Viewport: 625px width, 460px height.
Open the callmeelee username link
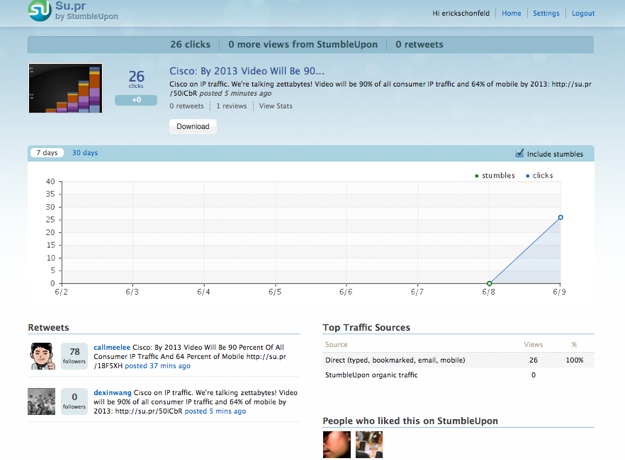[x=112, y=347]
